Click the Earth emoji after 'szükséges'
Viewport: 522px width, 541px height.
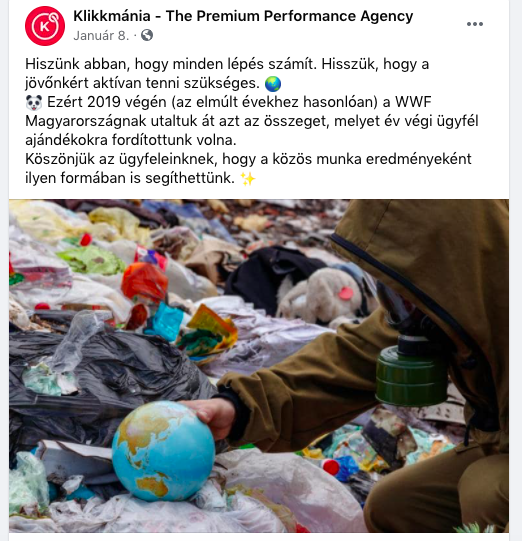(273, 83)
